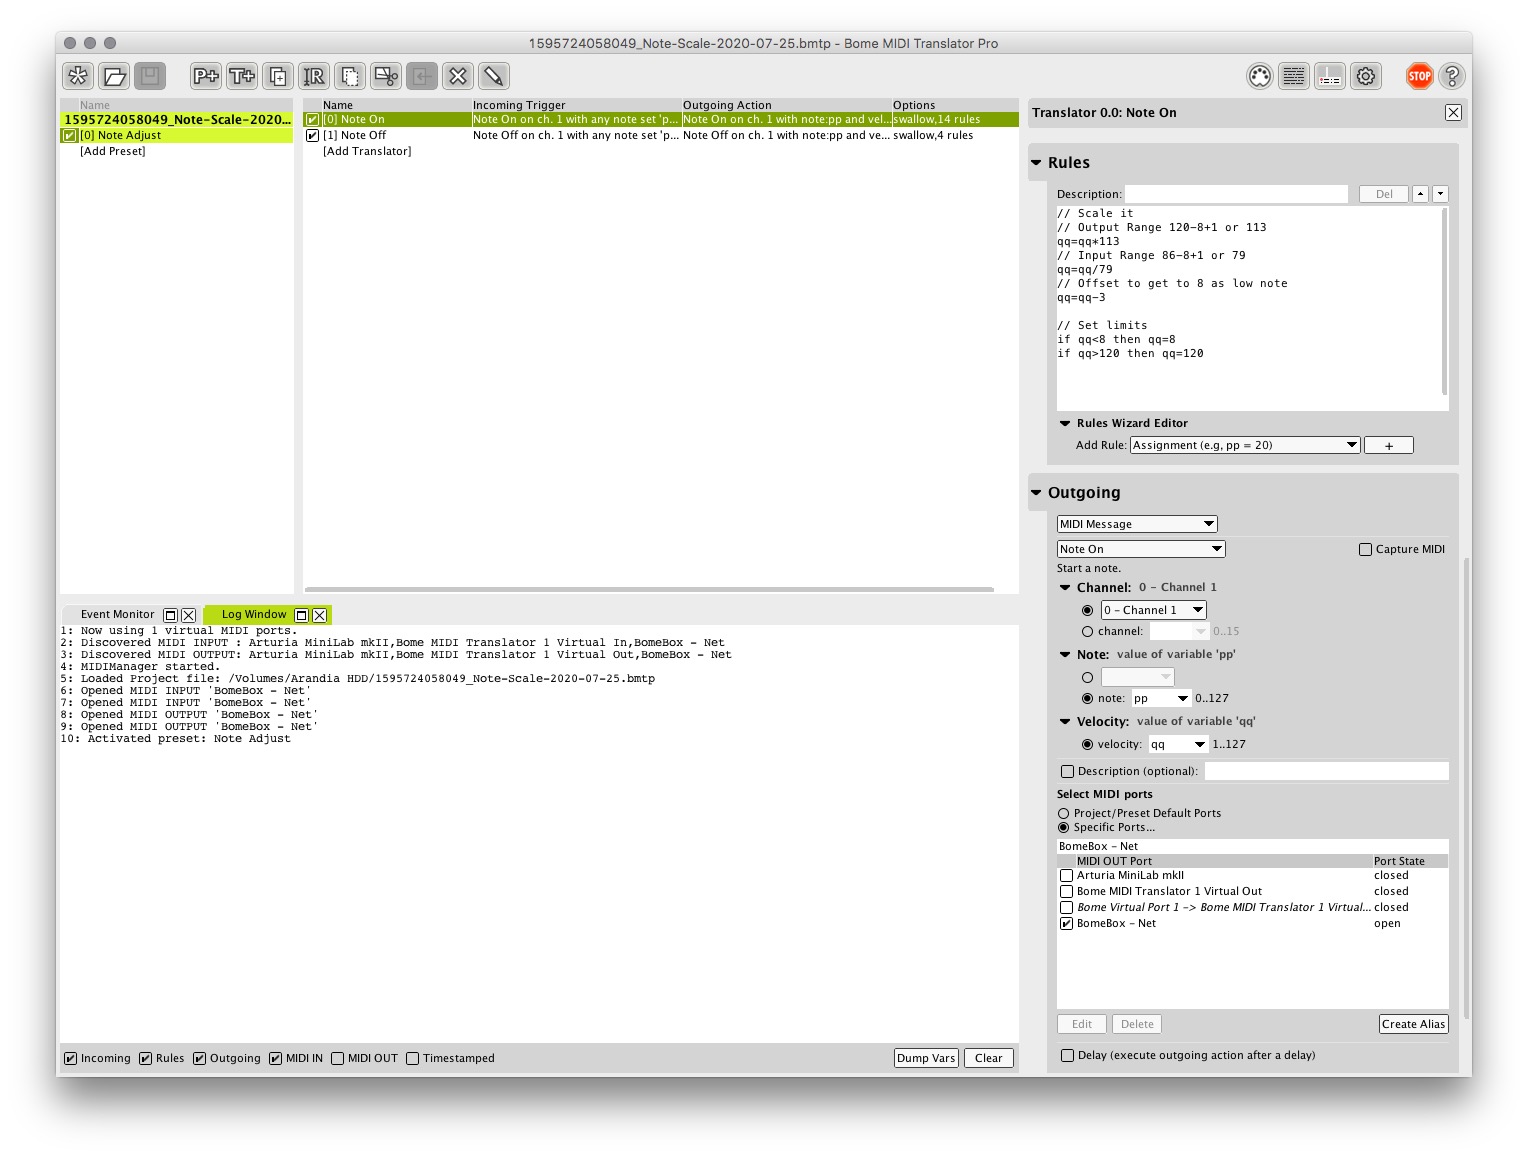Open MIDI ports via the DIN connector icon
1528x1157 pixels.
pyautogui.click(x=1260, y=76)
